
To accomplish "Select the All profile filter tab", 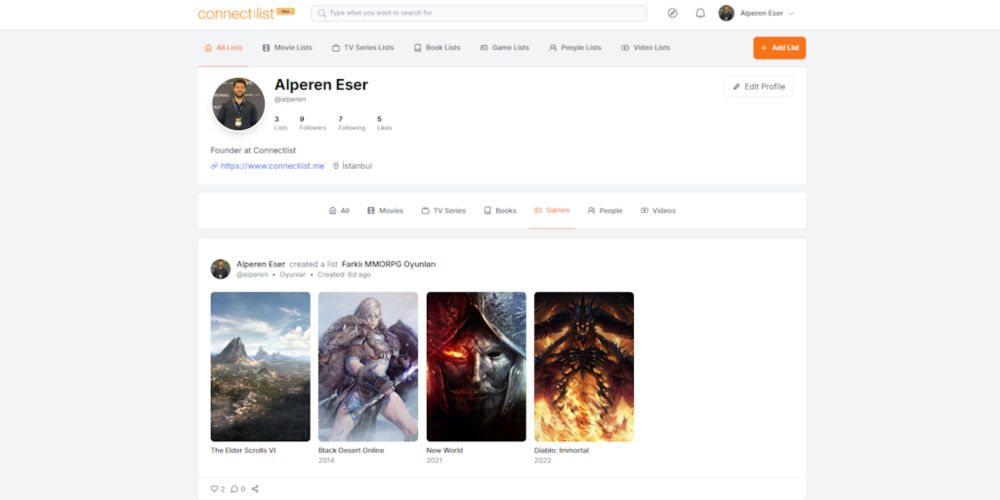I will [339, 210].
